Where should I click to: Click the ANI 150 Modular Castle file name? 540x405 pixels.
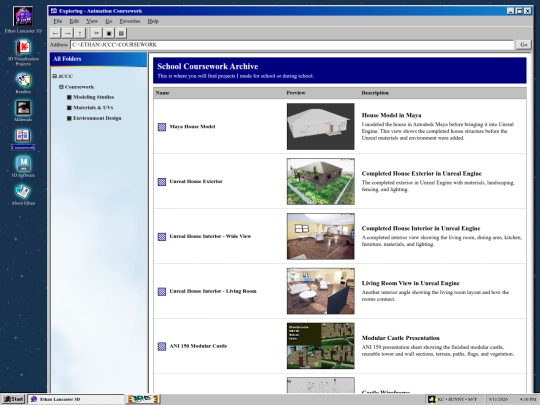pyautogui.click(x=198, y=346)
